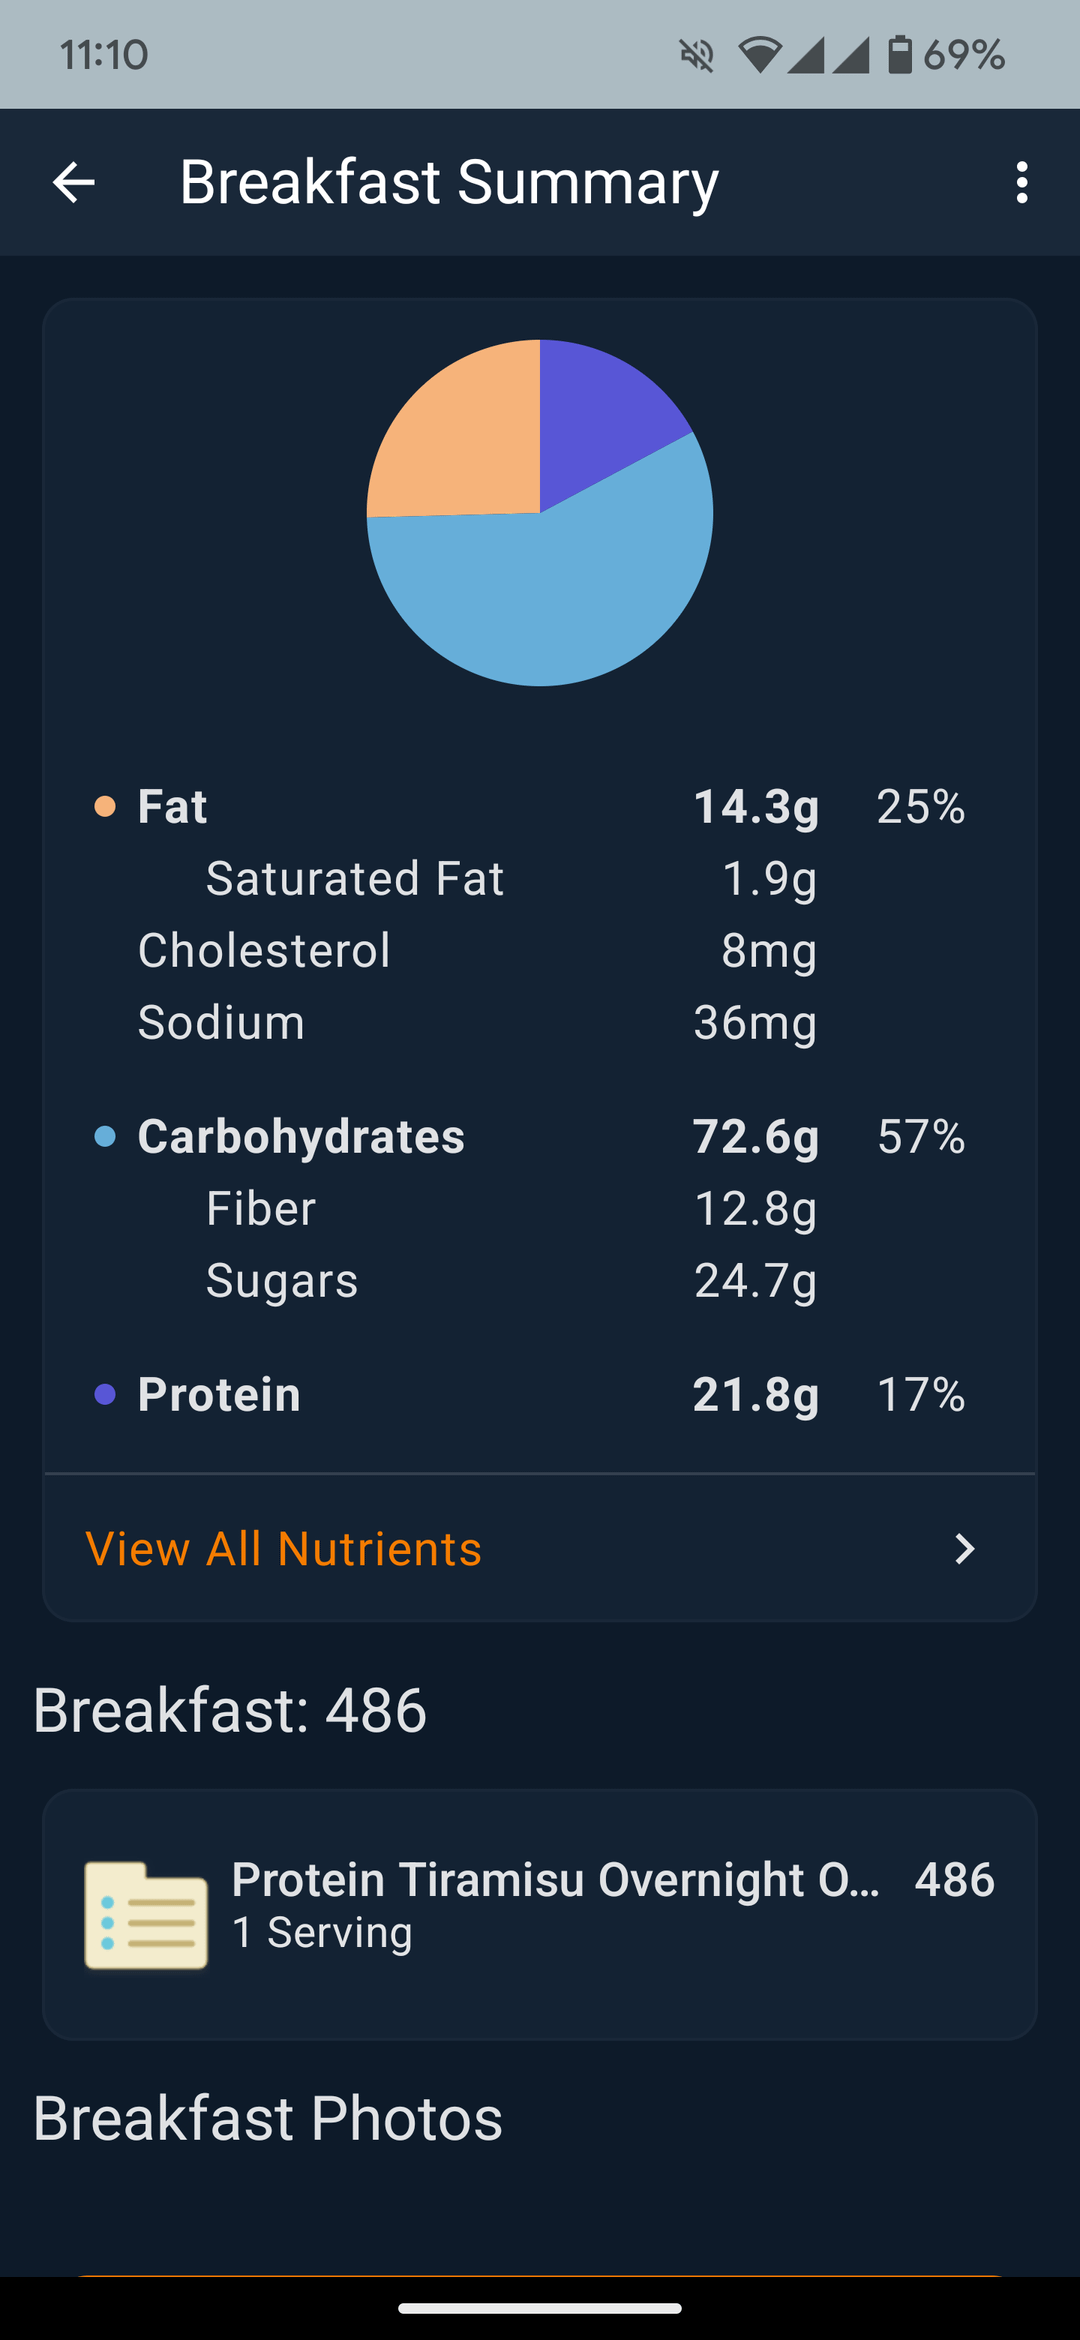
Task: Open View All Nutrients link
Action: [x=284, y=1549]
